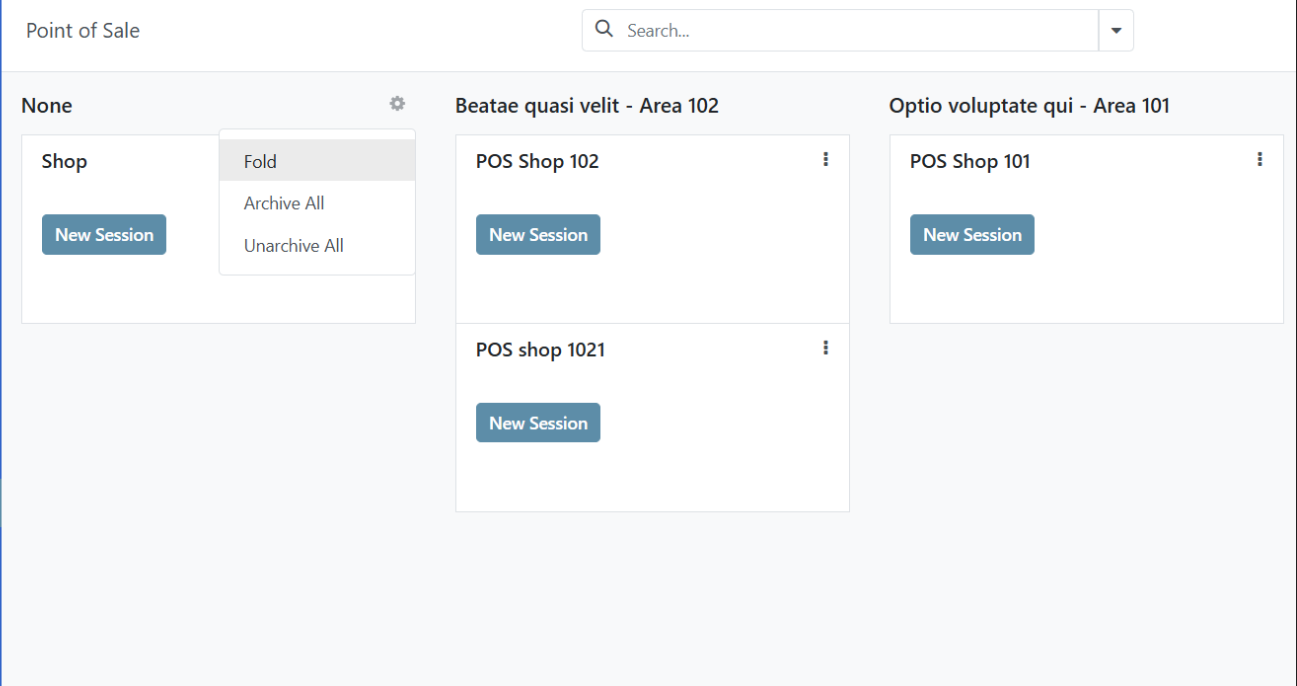
Task: Open the Shop record card
Action: coord(64,161)
